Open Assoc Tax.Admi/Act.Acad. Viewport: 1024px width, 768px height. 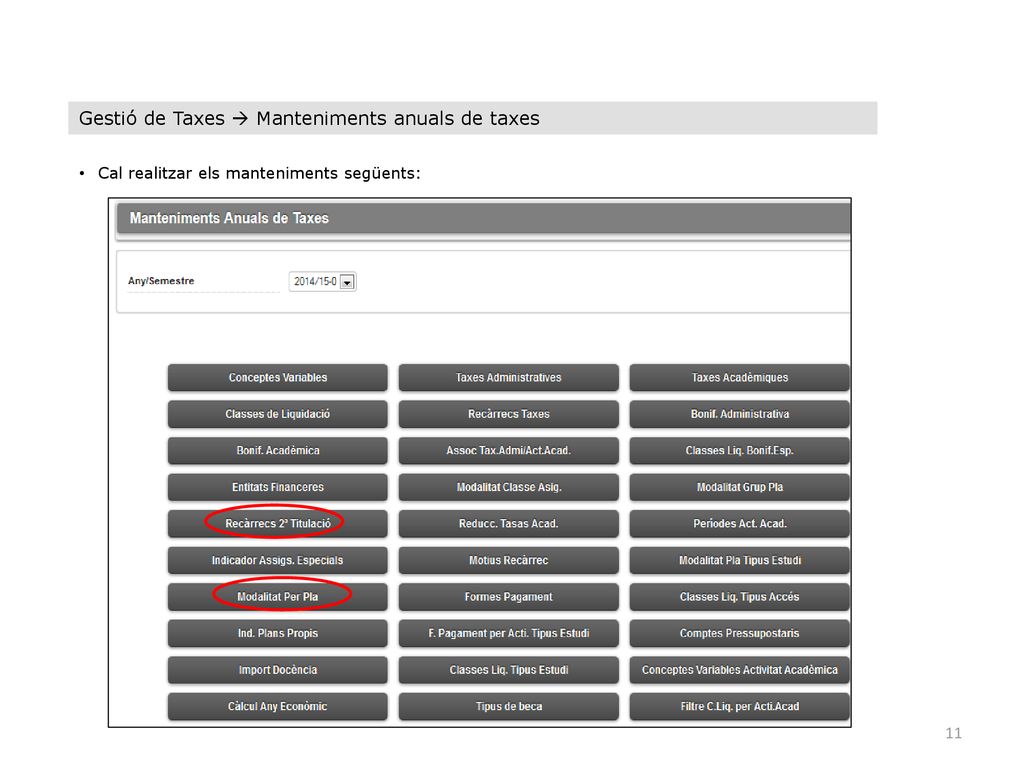(x=509, y=451)
